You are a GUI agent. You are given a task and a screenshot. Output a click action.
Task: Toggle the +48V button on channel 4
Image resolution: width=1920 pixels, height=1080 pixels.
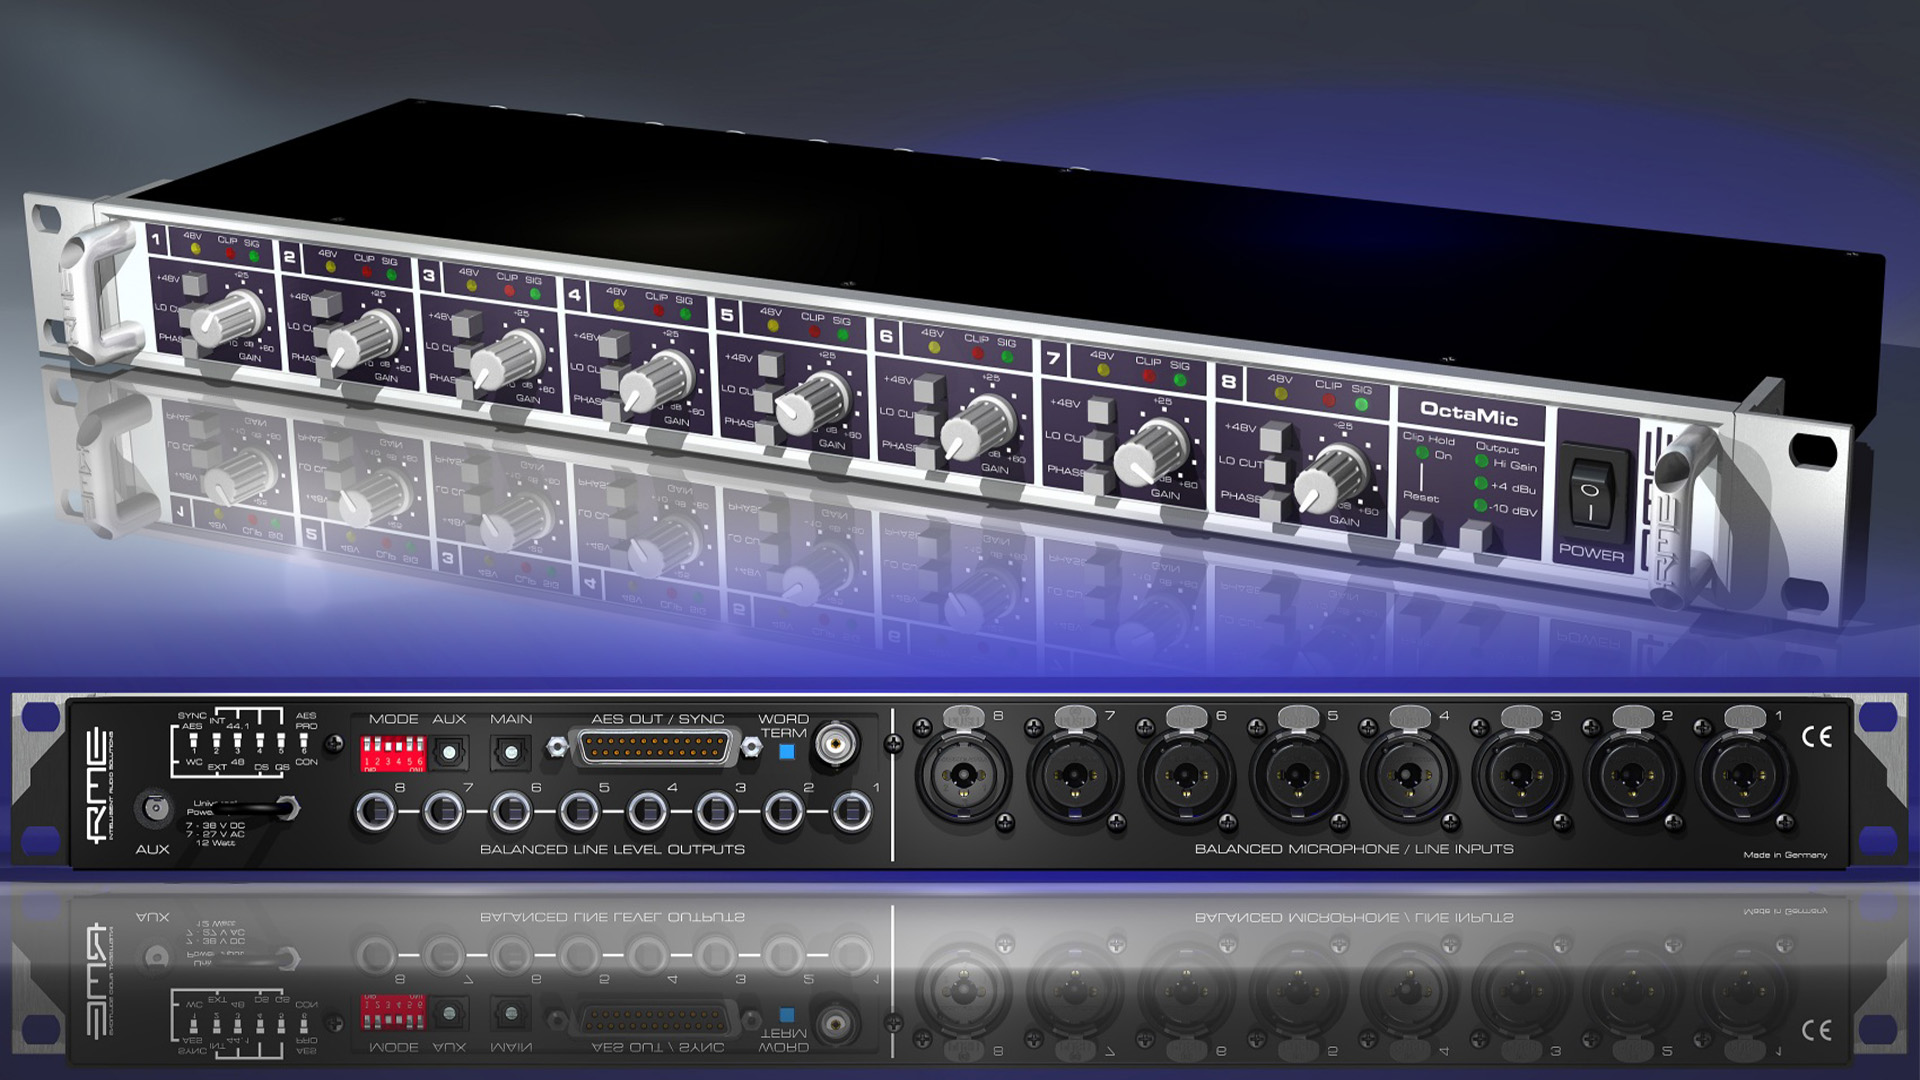(614, 343)
